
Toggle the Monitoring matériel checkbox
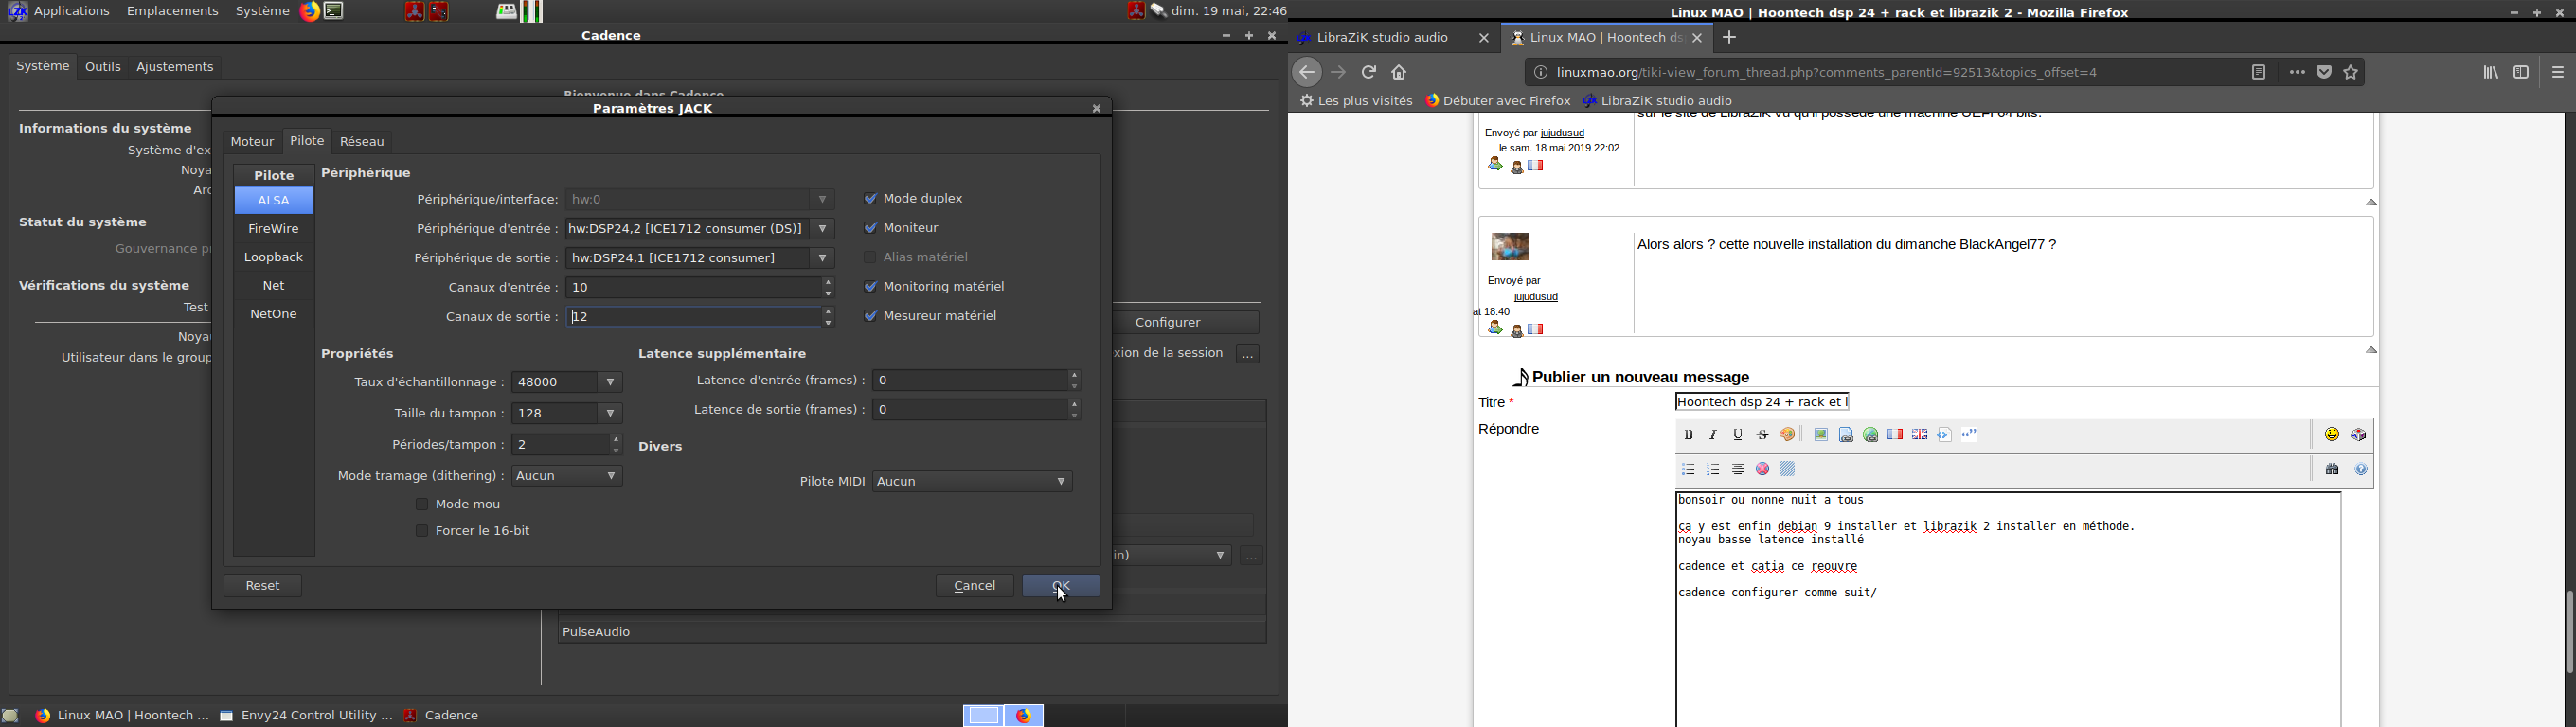tap(870, 287)
